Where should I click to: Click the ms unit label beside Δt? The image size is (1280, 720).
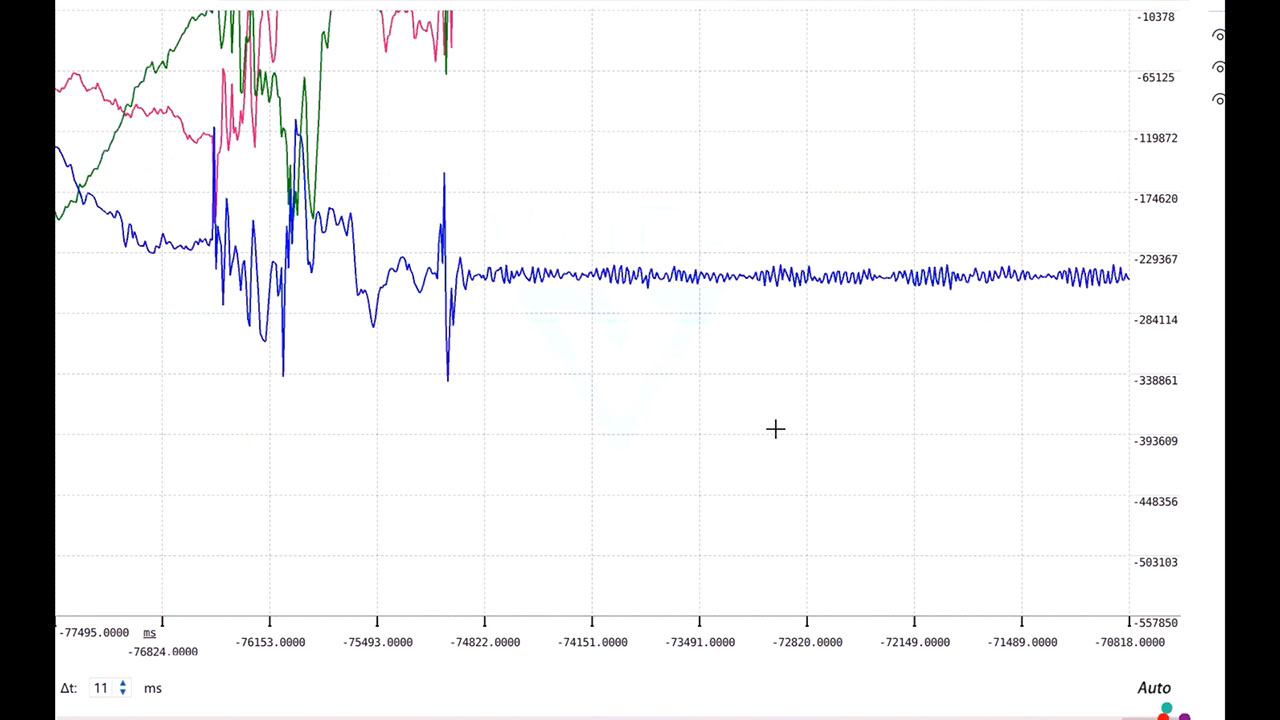tap(153, 688)
